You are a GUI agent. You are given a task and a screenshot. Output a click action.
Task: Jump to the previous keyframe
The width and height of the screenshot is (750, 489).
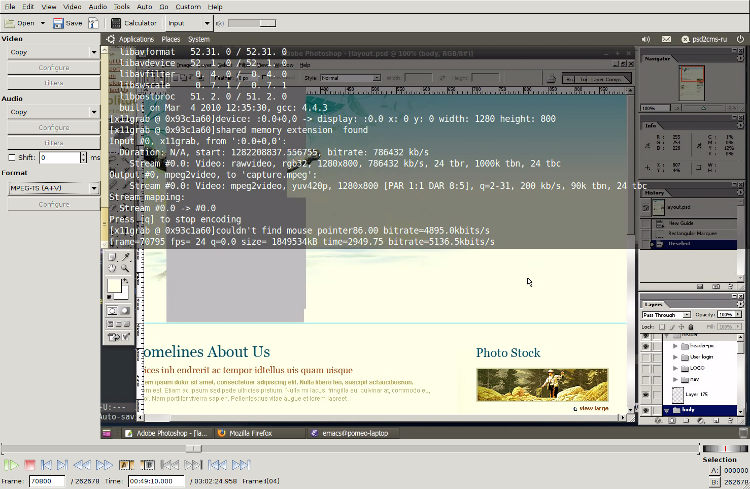pyautogui.click(x=82, y=465)
